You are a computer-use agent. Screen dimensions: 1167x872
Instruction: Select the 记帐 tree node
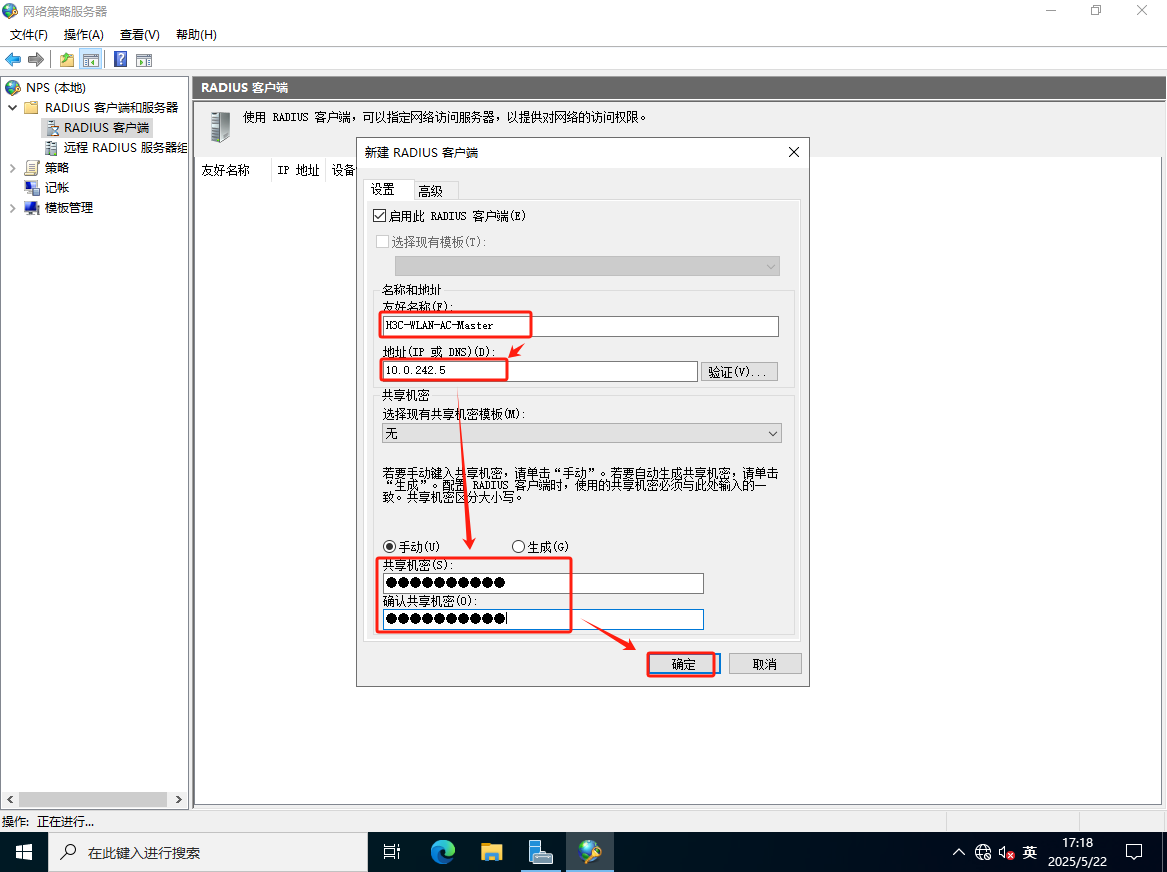click(x=57, y=187)
